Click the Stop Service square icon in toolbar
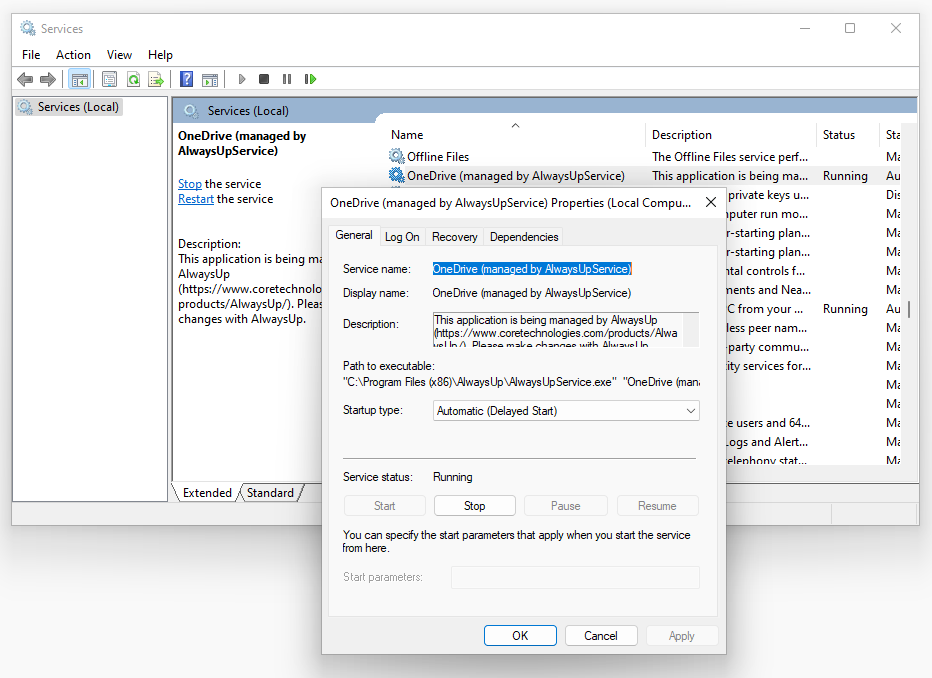This screenshot has height=678, width=932. pos(264,79)
